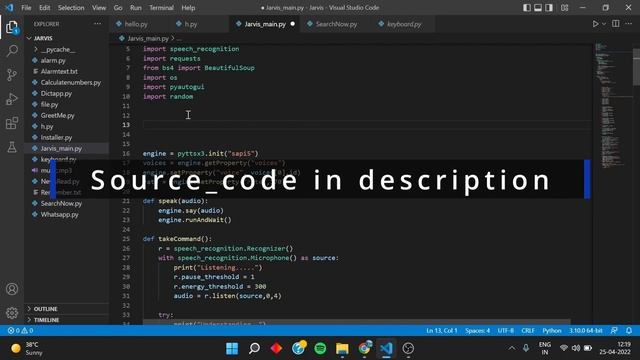Open the Extensions view
640x360 pixels.
(12, 123)
